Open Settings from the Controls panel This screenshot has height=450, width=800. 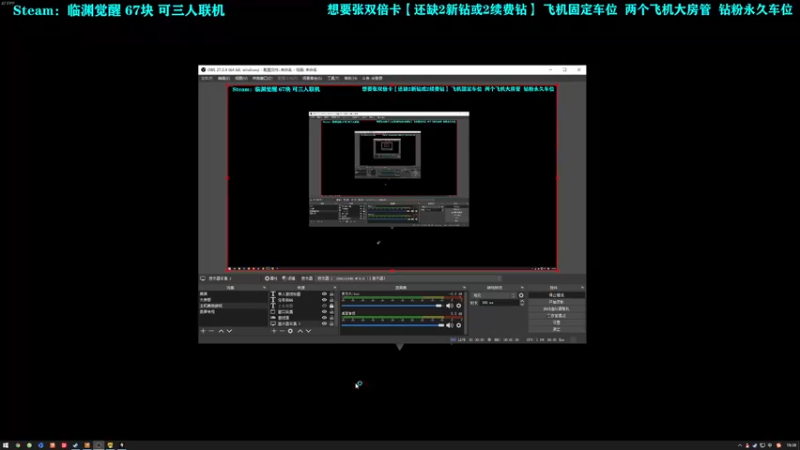pyautogui.click(x=556, y=322)
